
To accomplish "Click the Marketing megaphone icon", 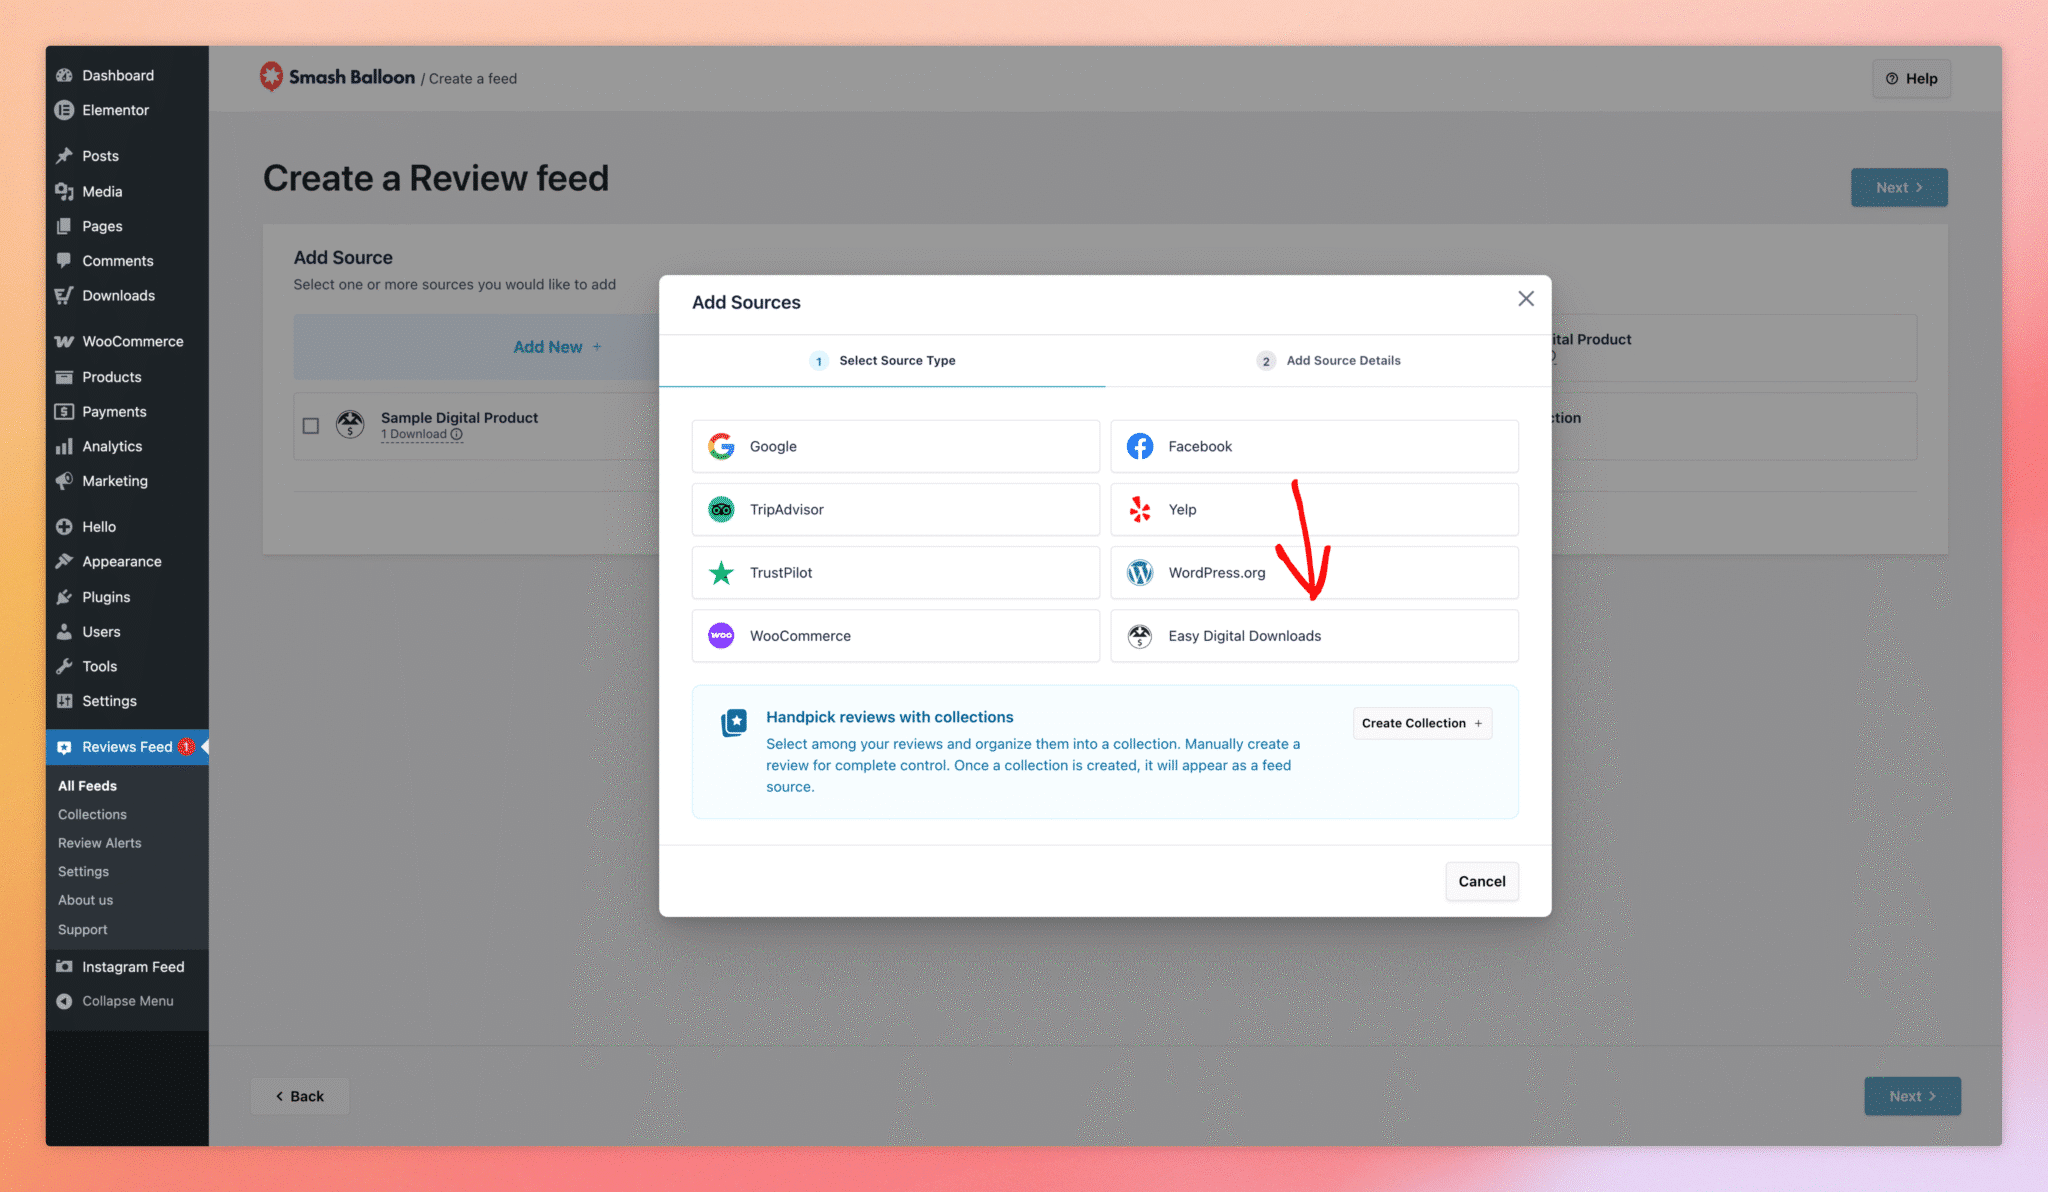I will [x=64, y=480].
